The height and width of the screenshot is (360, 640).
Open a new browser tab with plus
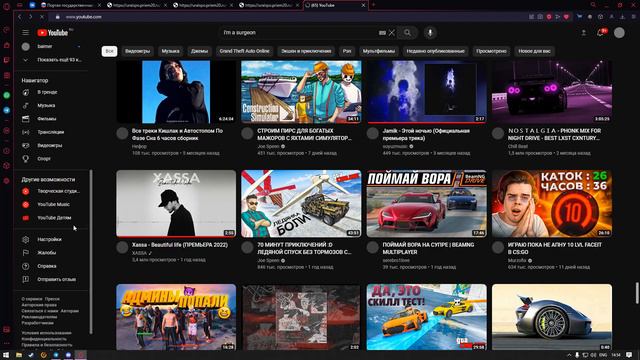coord(373,5)
